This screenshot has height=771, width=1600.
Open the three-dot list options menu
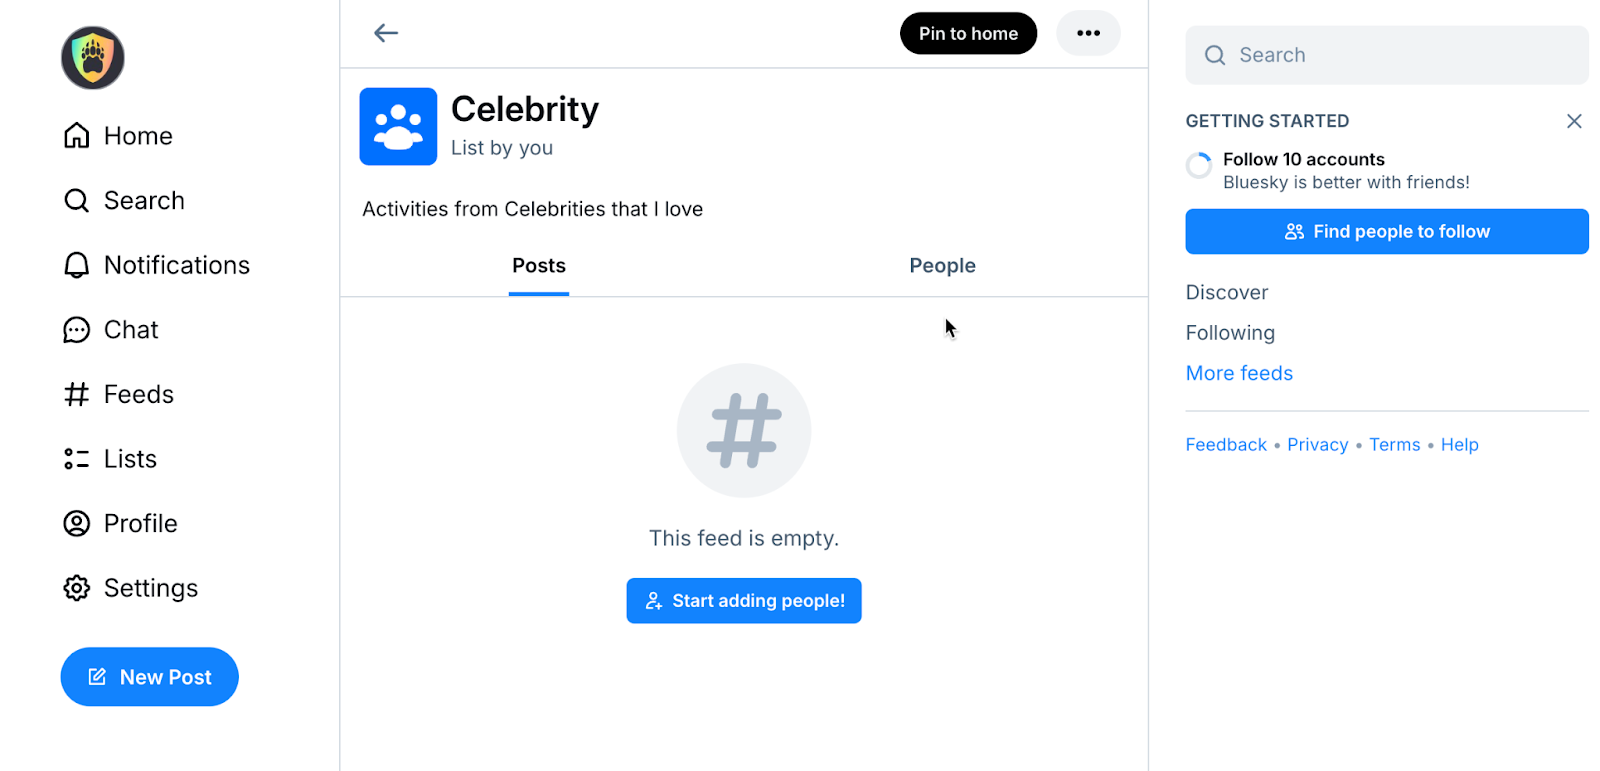pos(1088,33)
